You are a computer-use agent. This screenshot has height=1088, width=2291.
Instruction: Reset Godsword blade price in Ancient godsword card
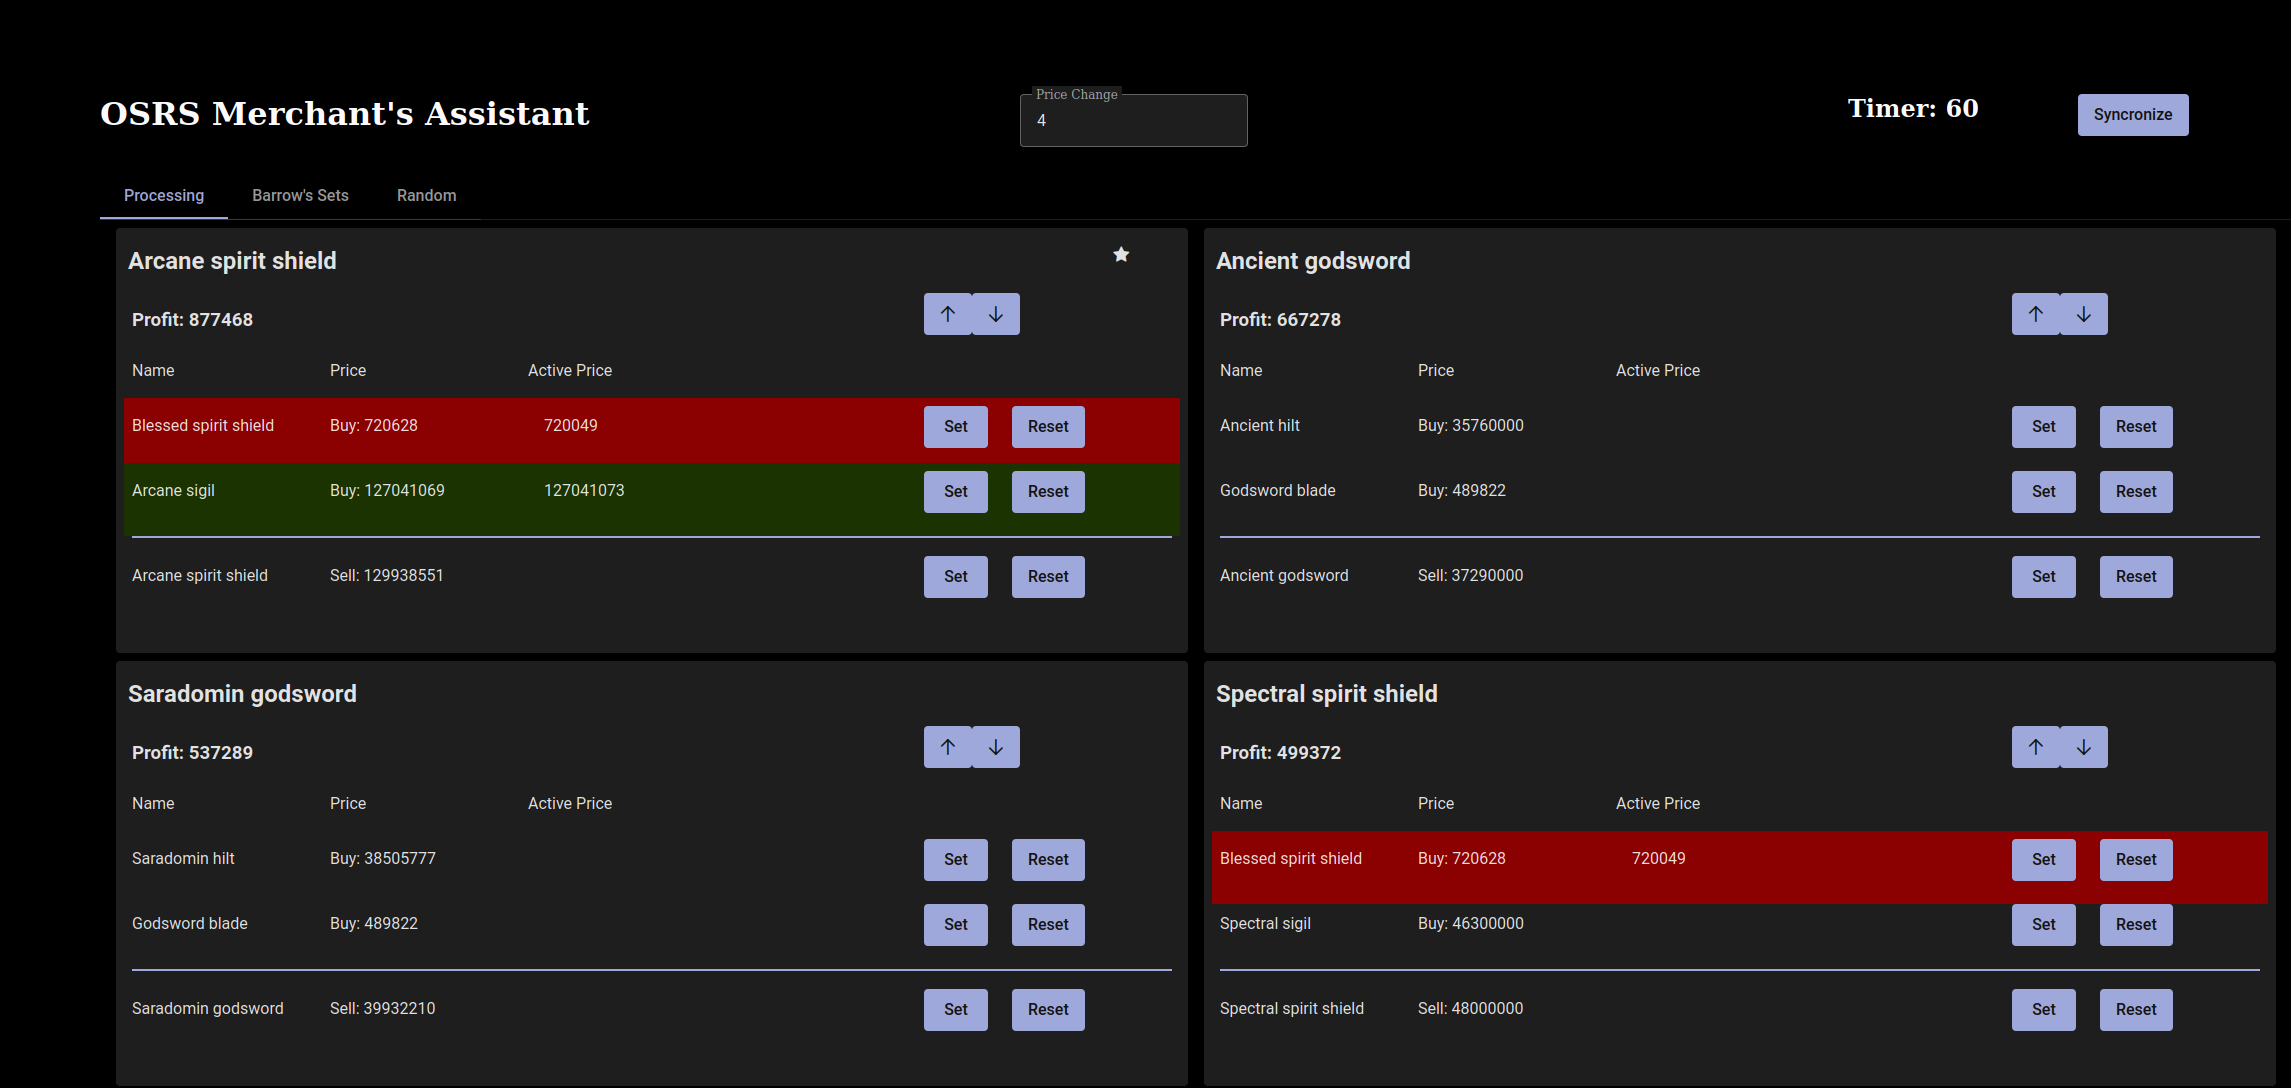click(2136, 492)
